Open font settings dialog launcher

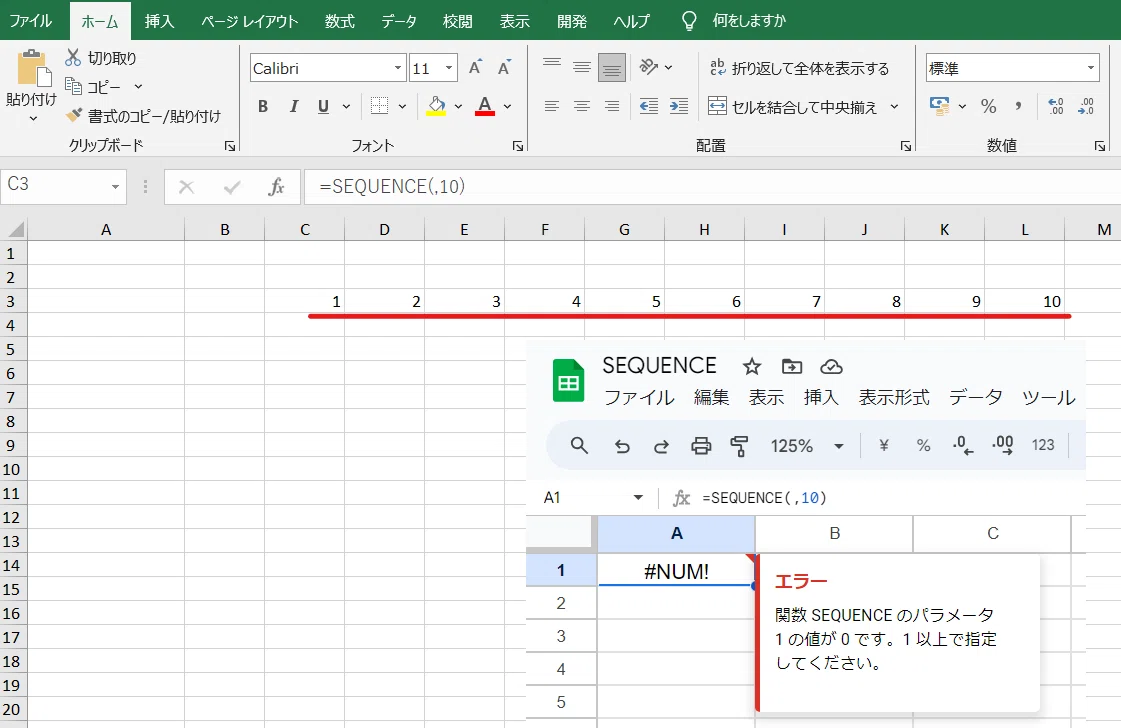click(x=518, y=146)
